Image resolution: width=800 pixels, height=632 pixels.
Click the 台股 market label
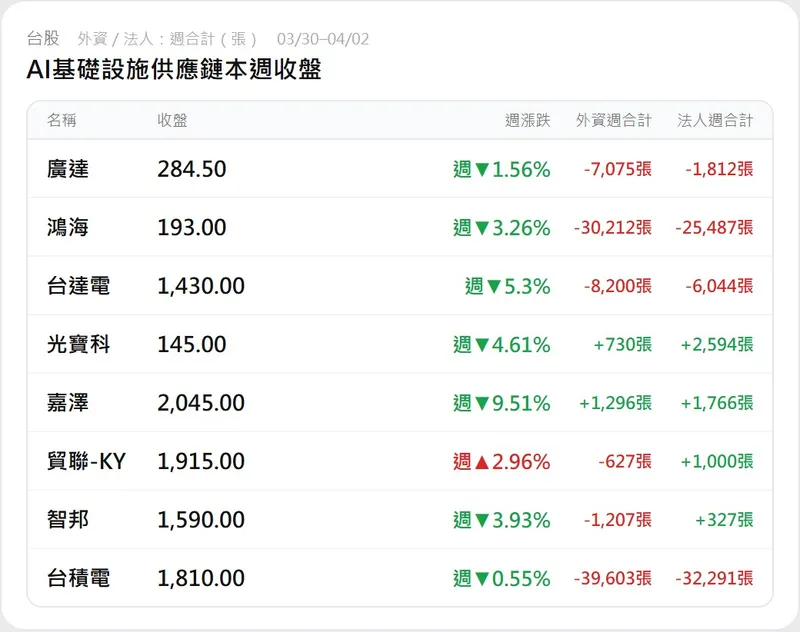(x=43, y=39)
